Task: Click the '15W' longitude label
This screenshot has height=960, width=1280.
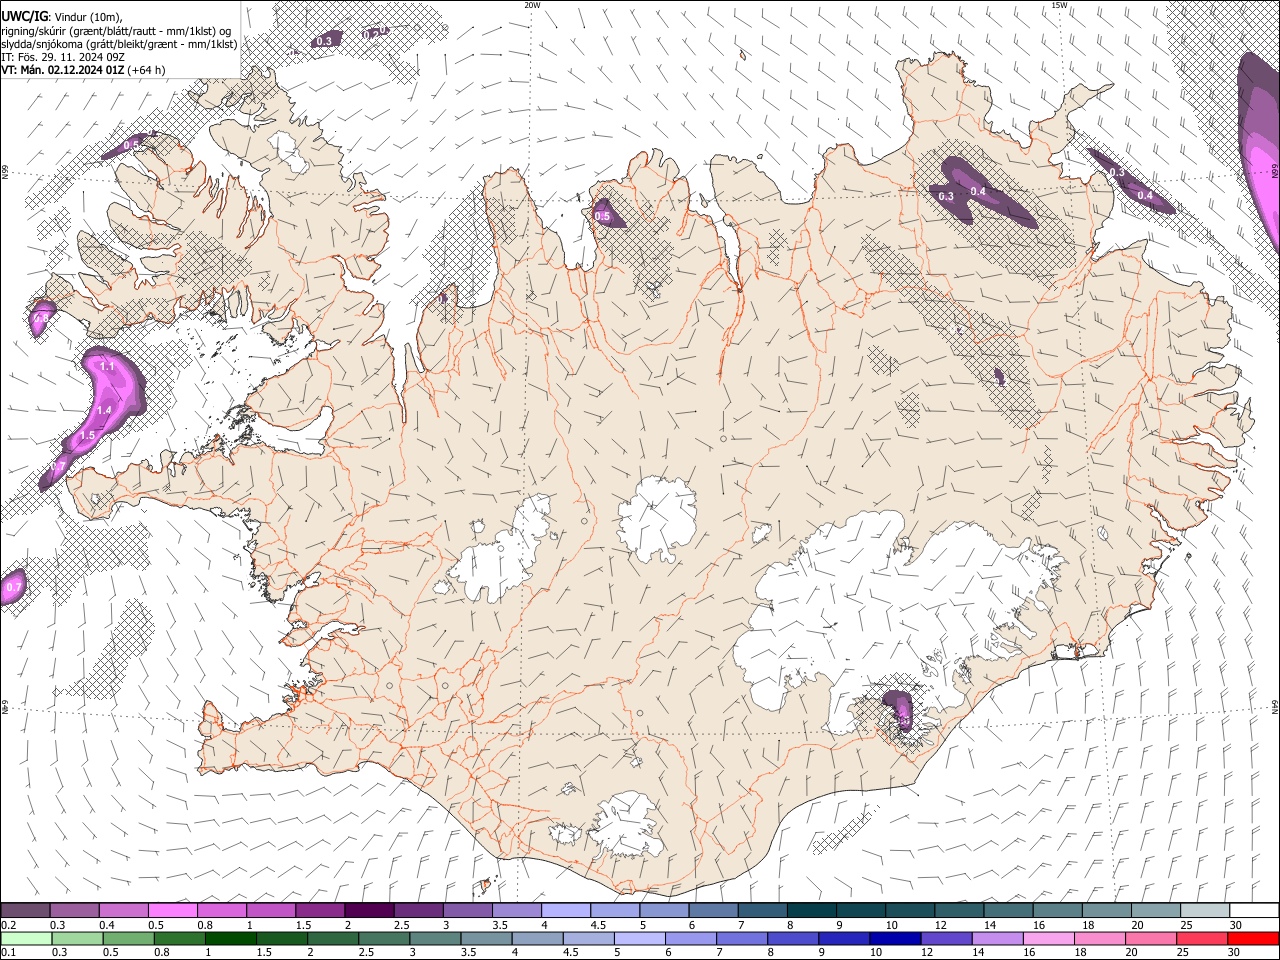Action: click(x=1058, y=5)
